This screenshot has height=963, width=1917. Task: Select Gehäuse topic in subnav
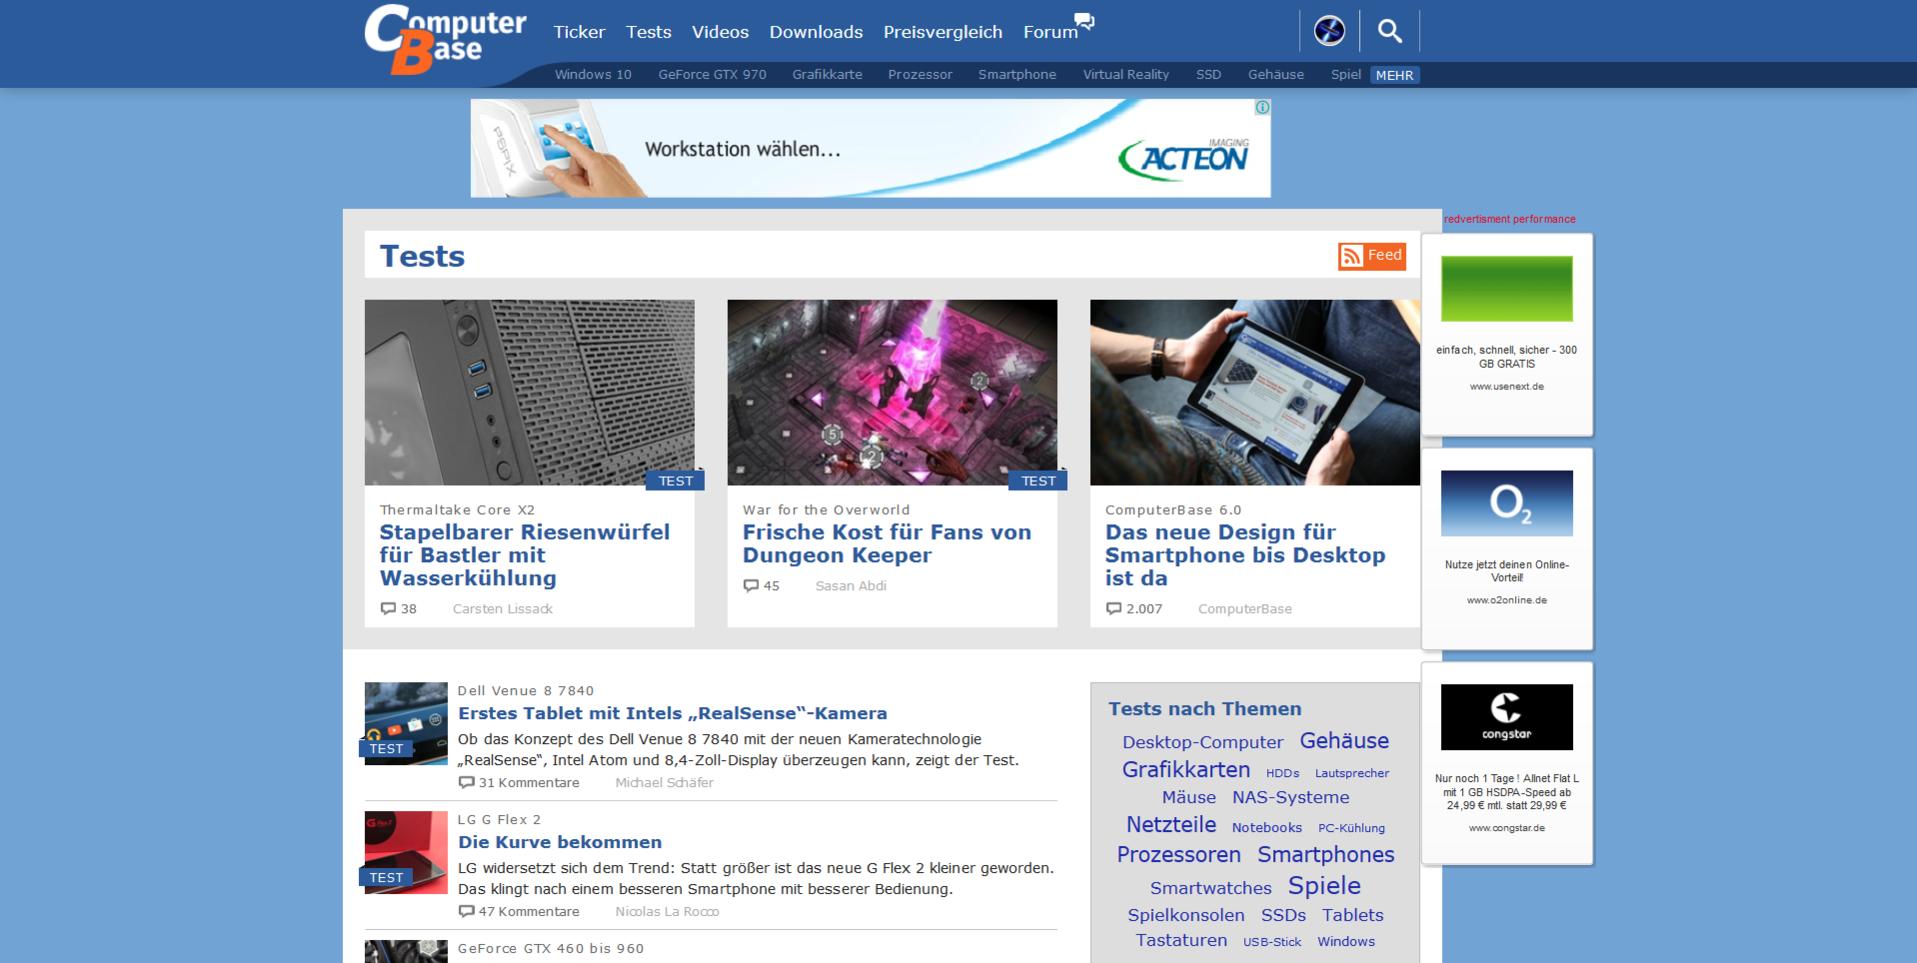point(1276,75)
